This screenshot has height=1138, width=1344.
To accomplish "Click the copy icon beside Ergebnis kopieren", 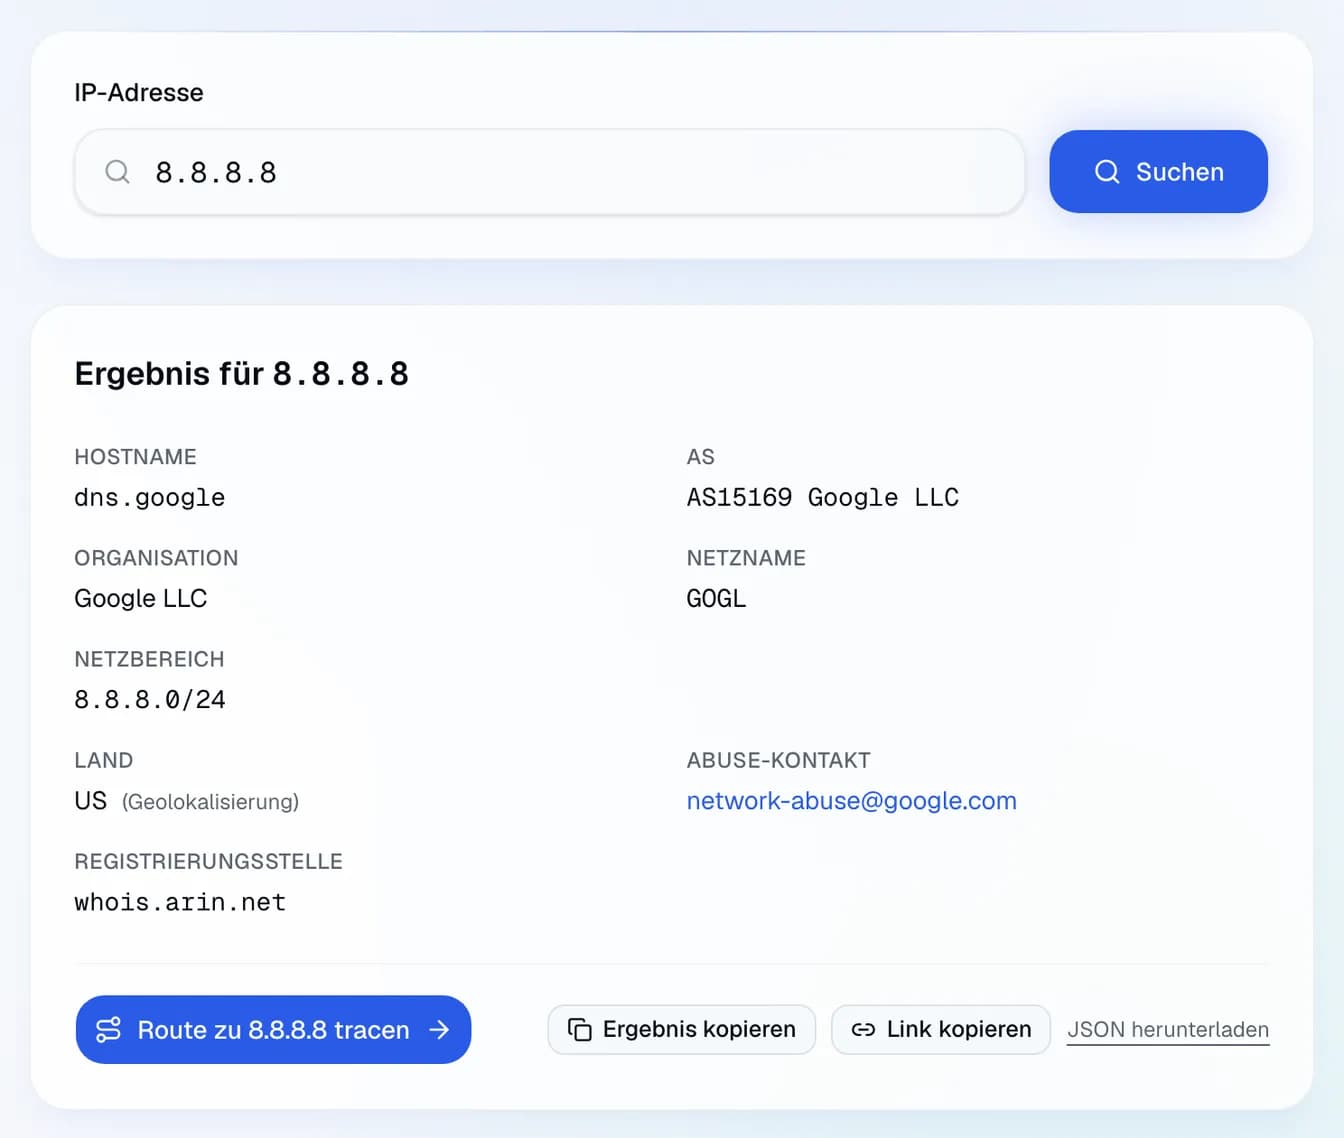I will 580,1030.
